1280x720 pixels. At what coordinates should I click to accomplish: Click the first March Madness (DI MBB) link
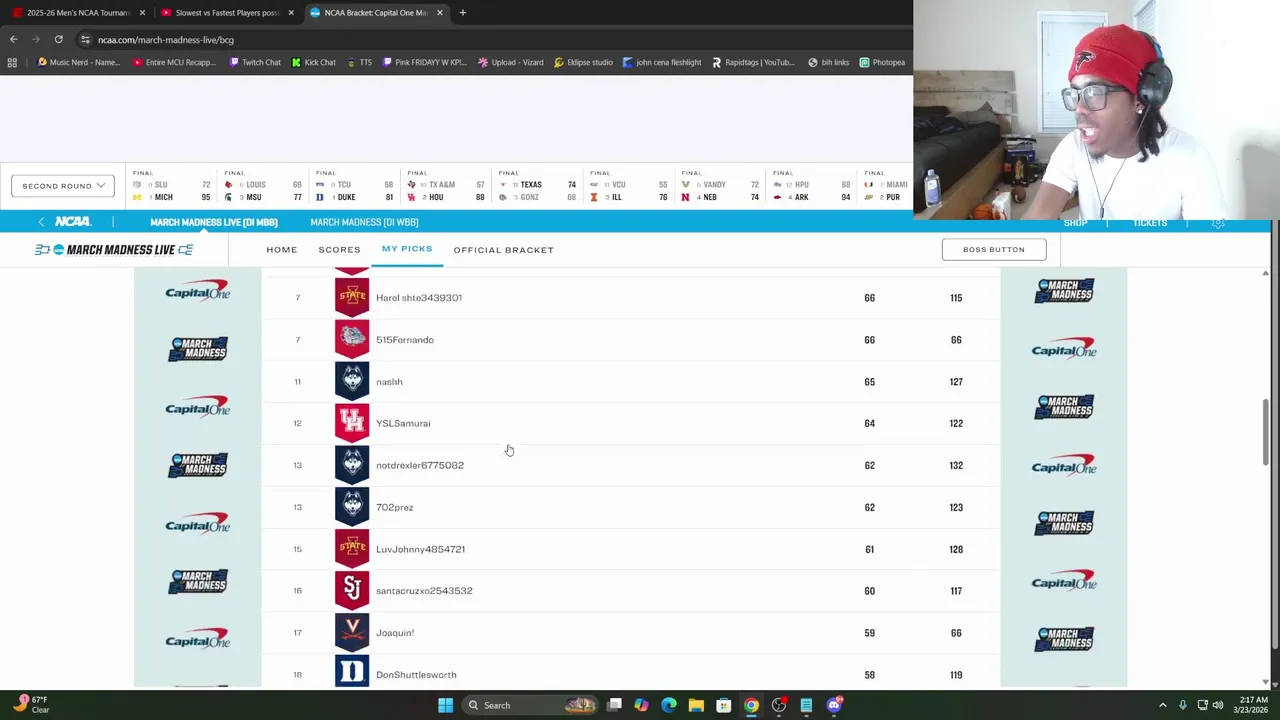pyautogui.click(x=214, y=222)
